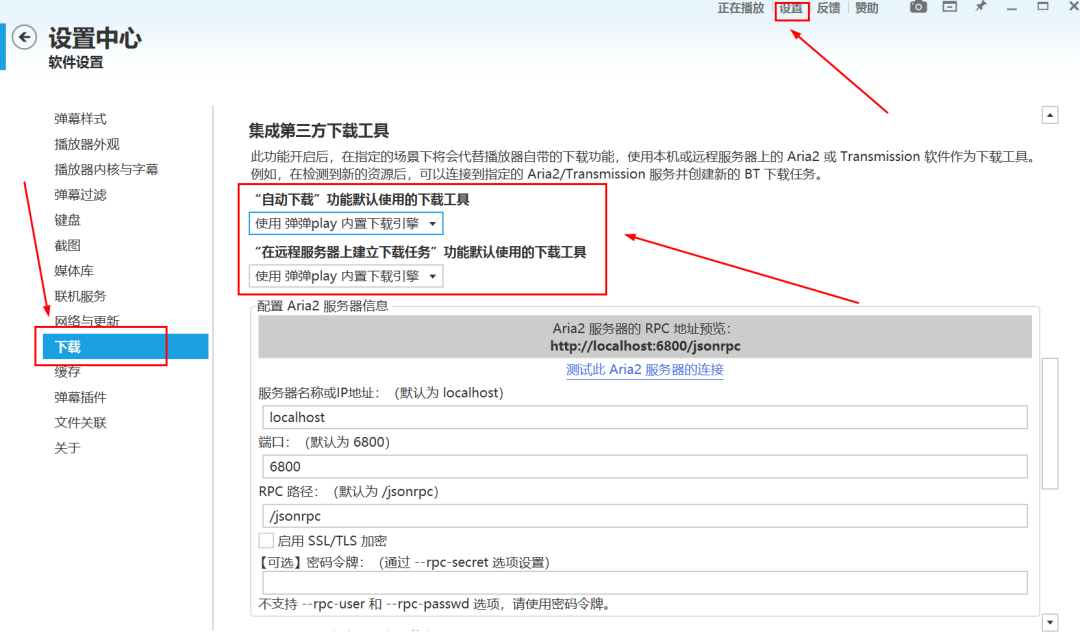Open the 设置 settings menu item

click(791, 9)
